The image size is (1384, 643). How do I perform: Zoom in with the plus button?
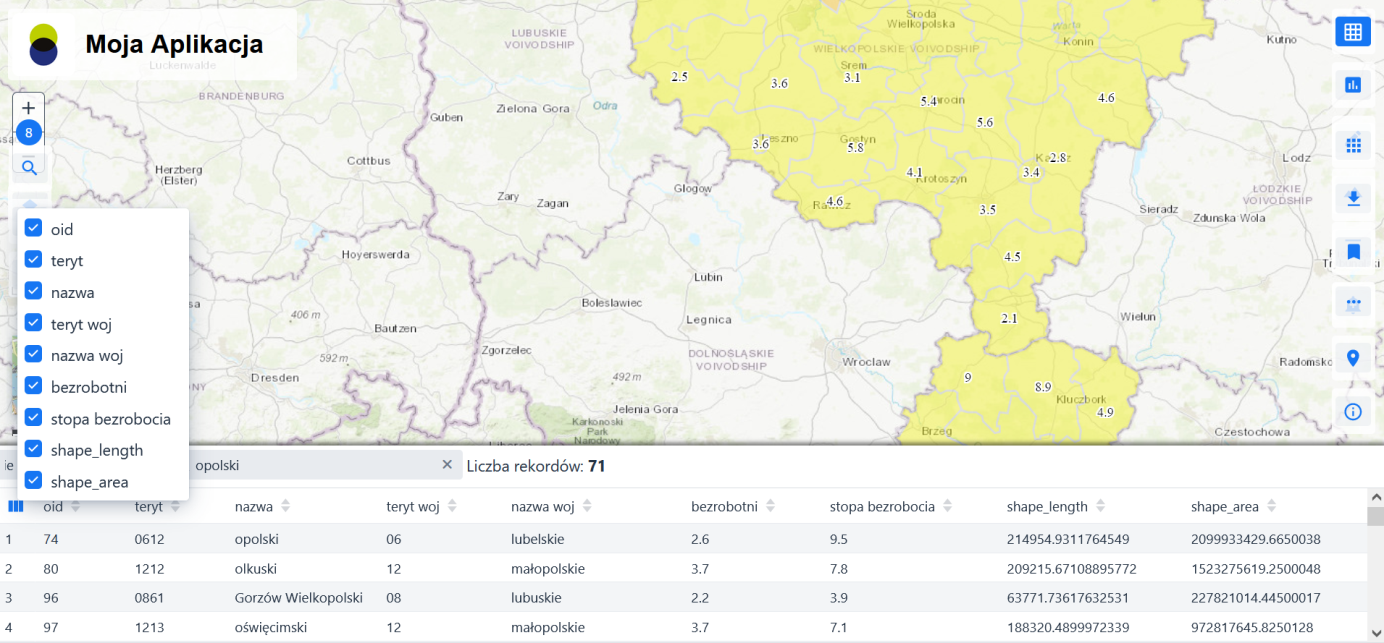(x=29, y=107)
